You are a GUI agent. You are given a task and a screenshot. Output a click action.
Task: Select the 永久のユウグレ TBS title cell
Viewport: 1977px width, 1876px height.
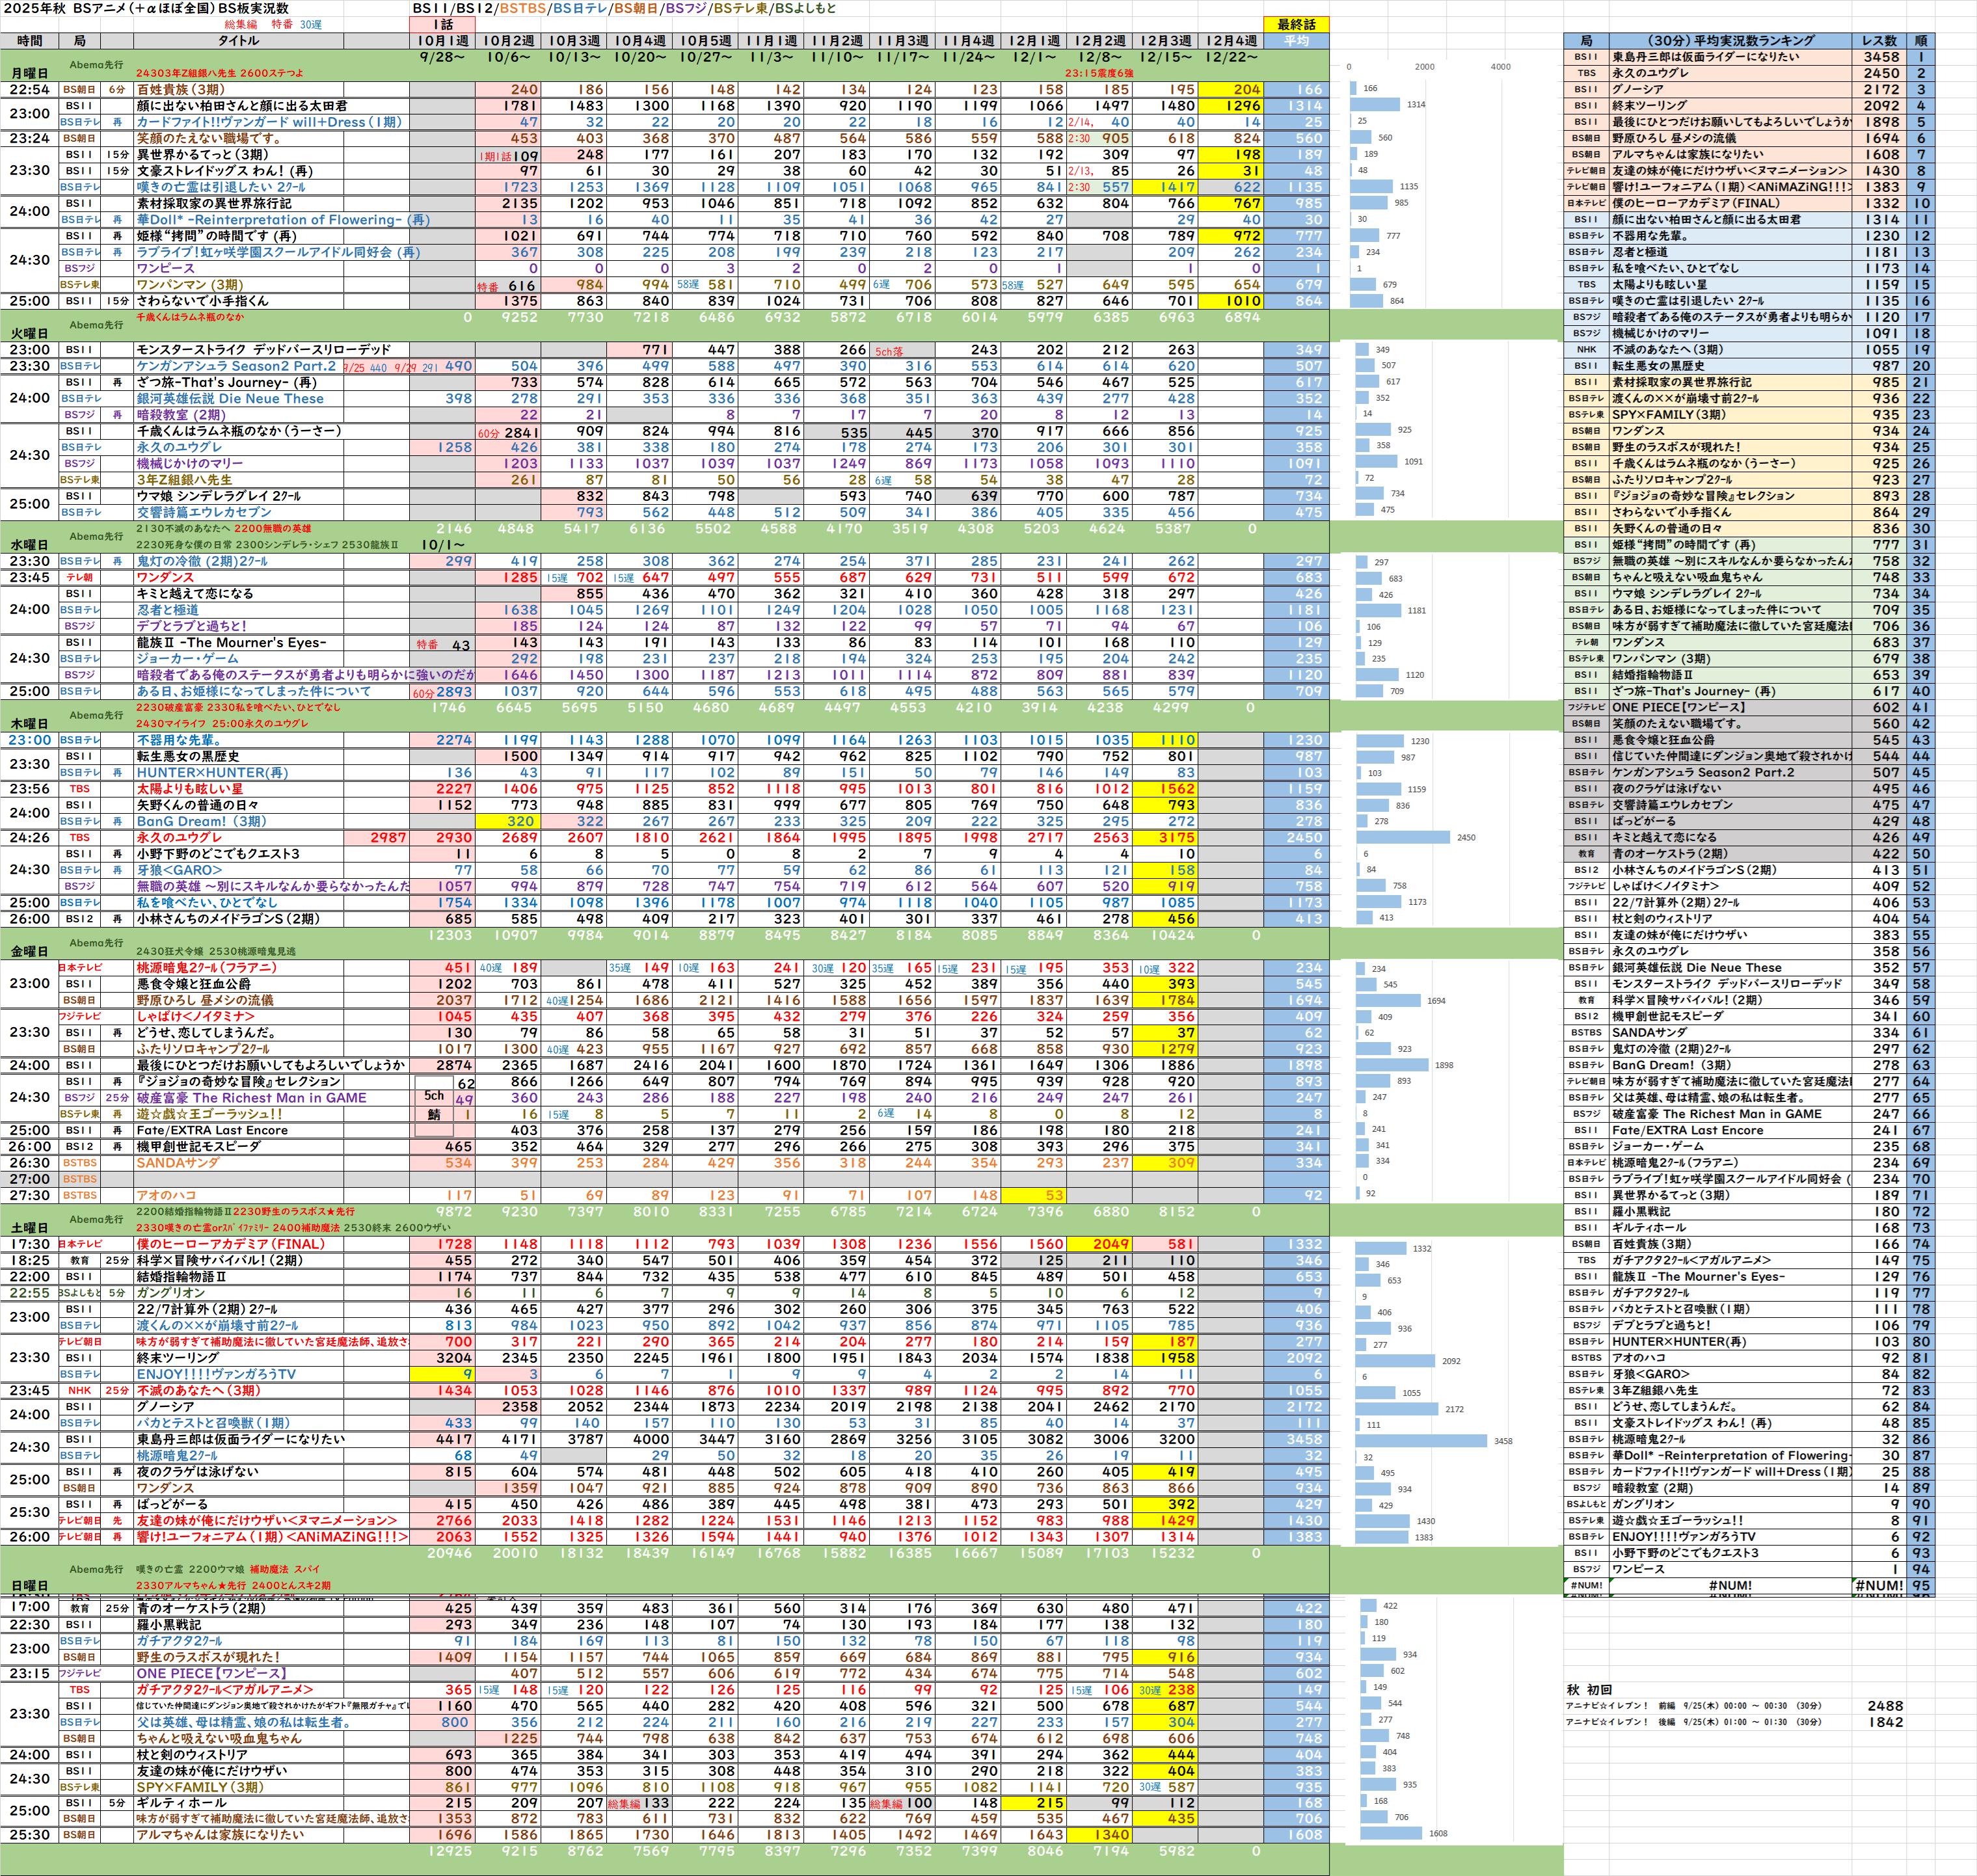pyautogui.click(x=180, y=837)
